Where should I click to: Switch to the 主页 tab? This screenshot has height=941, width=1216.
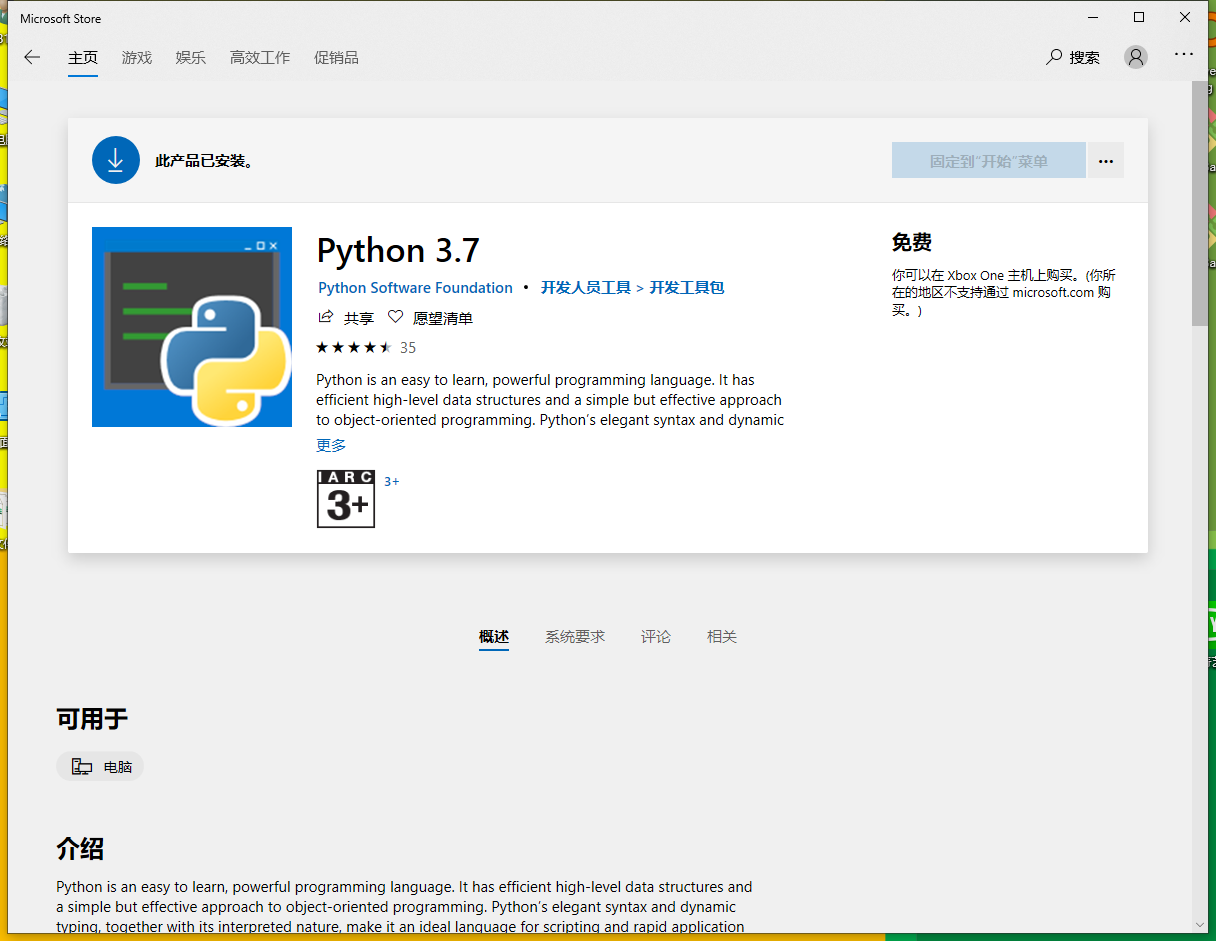tap(83, 57)
